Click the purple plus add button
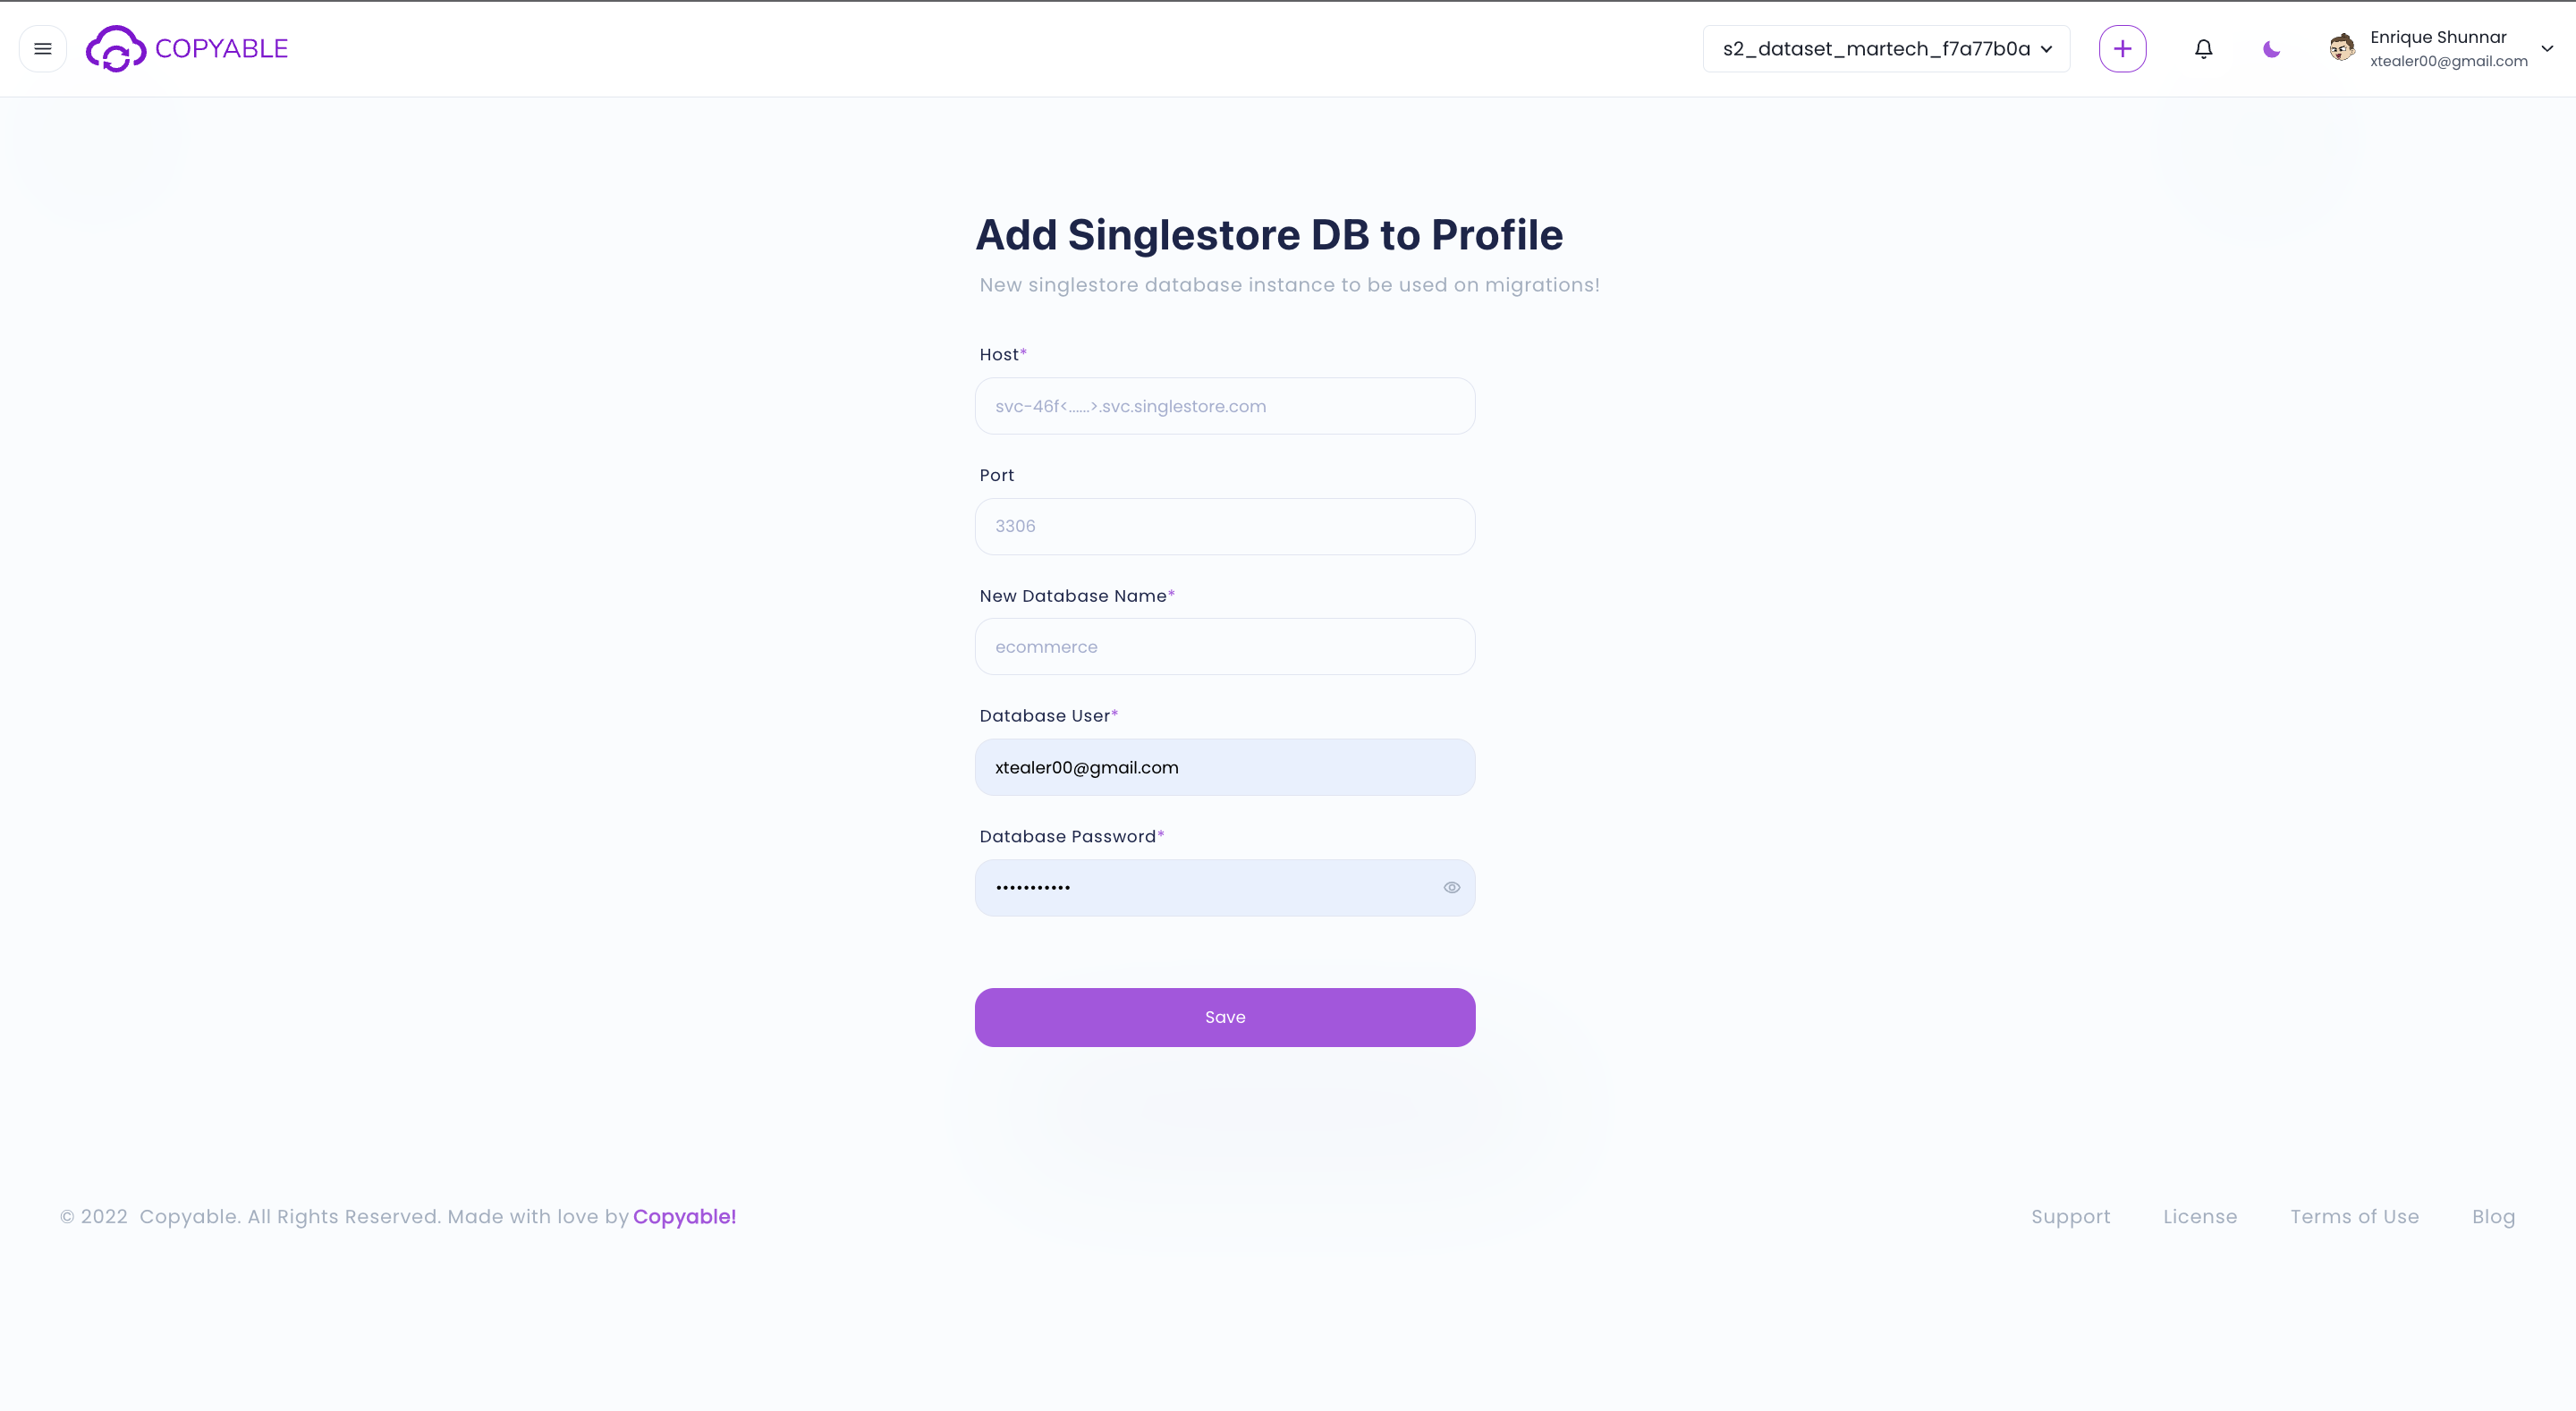Screen dimensions: 2576x1411 (x=2122, y=49)
